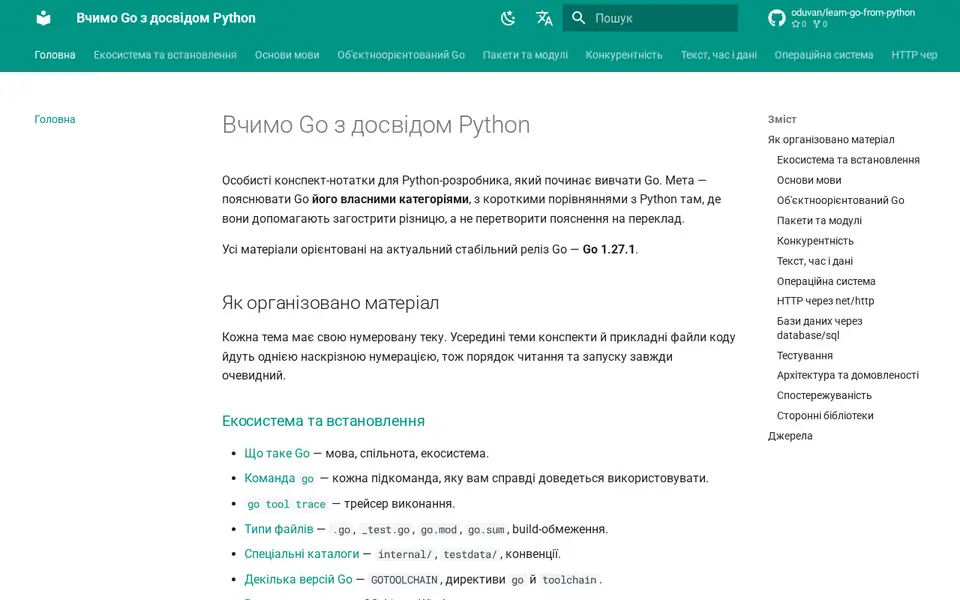Image resolution: width=960 pixels, height=600 pixels.
Task: Toggle dark mode with moon icon
Action: 508,18
